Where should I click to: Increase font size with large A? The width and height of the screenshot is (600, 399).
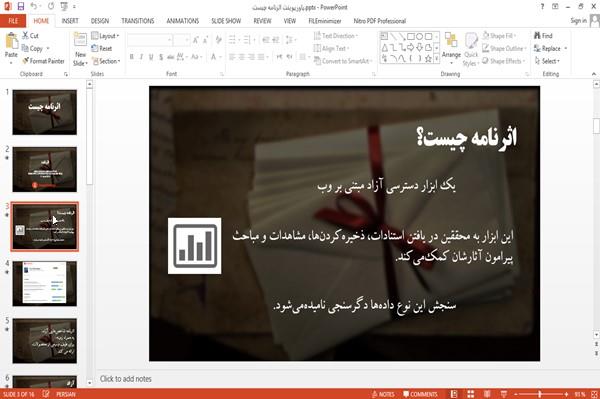196,39
